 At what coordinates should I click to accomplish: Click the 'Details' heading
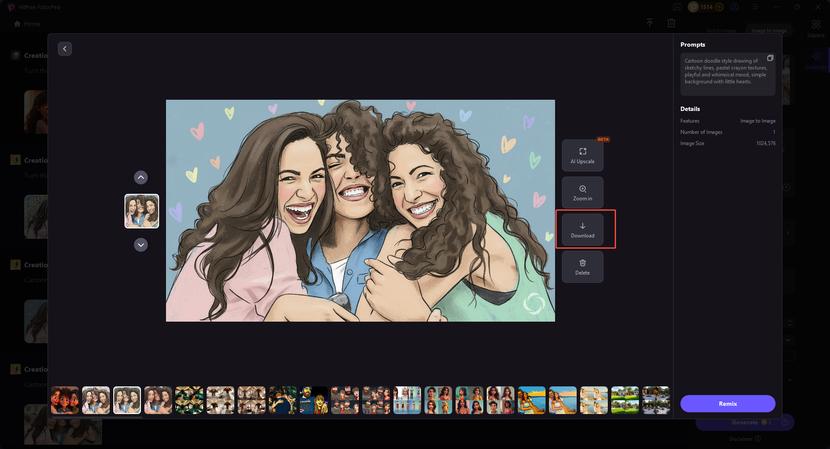[690, 109]
